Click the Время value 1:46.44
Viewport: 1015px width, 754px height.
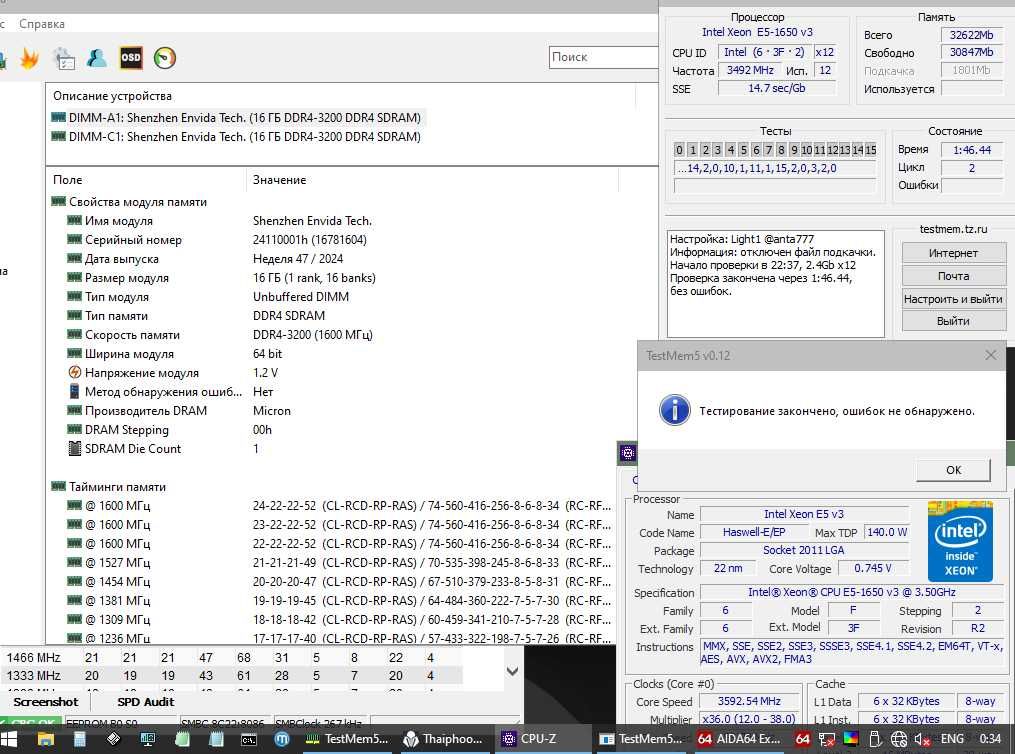tap(972, 150)
